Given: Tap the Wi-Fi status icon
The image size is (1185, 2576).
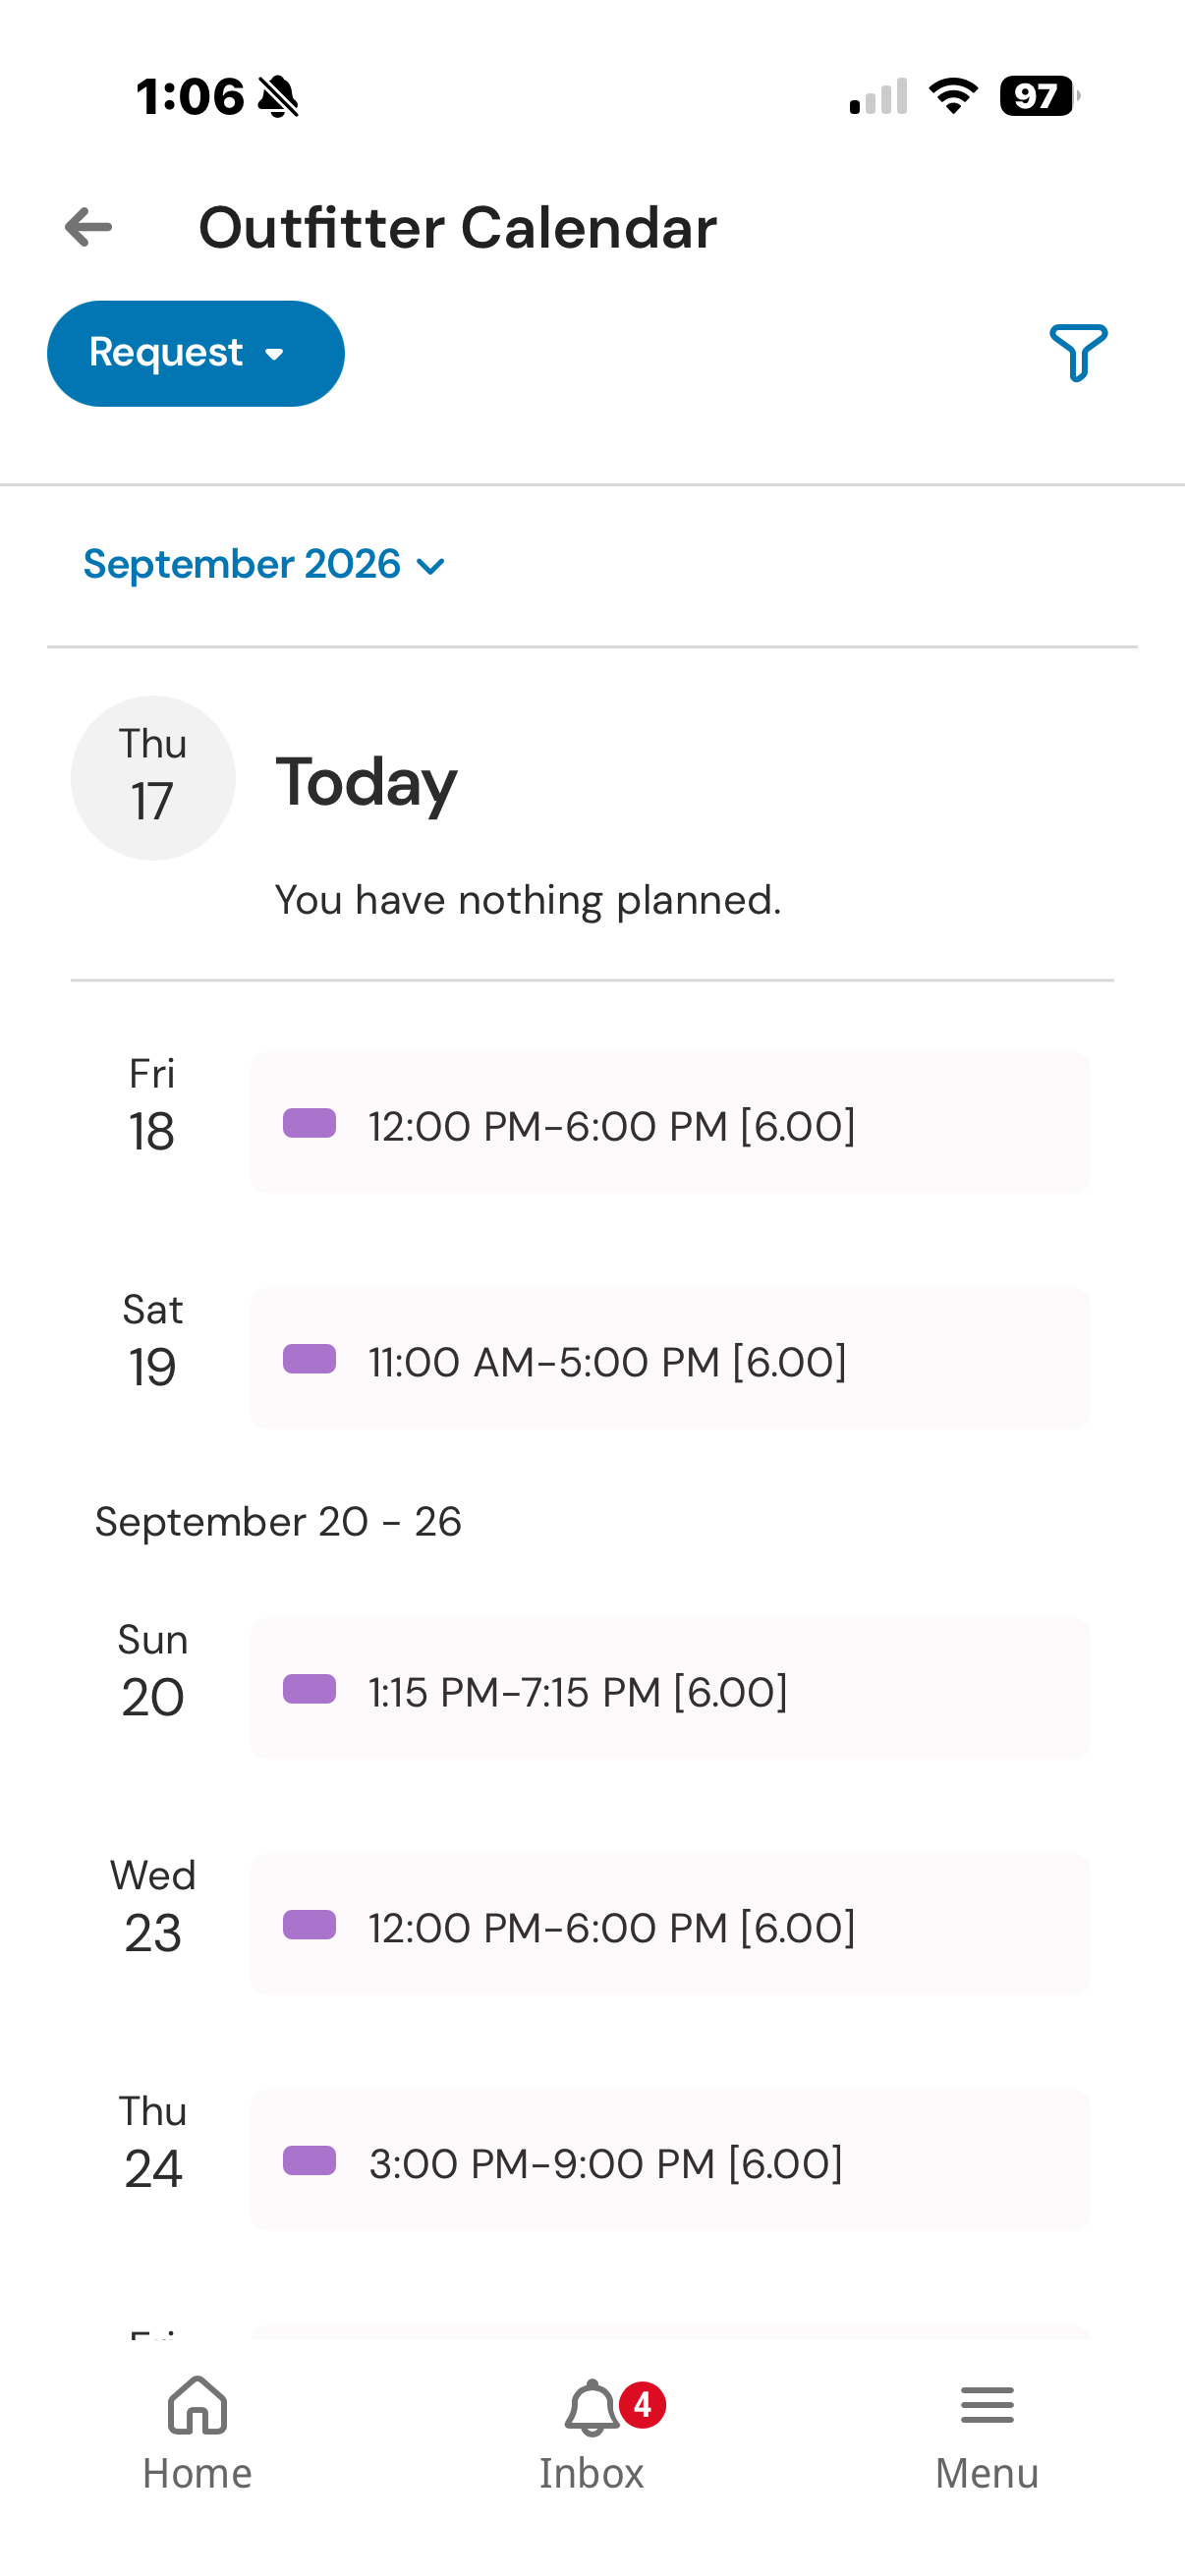Looking at the screenshot, I should [953, 96].
